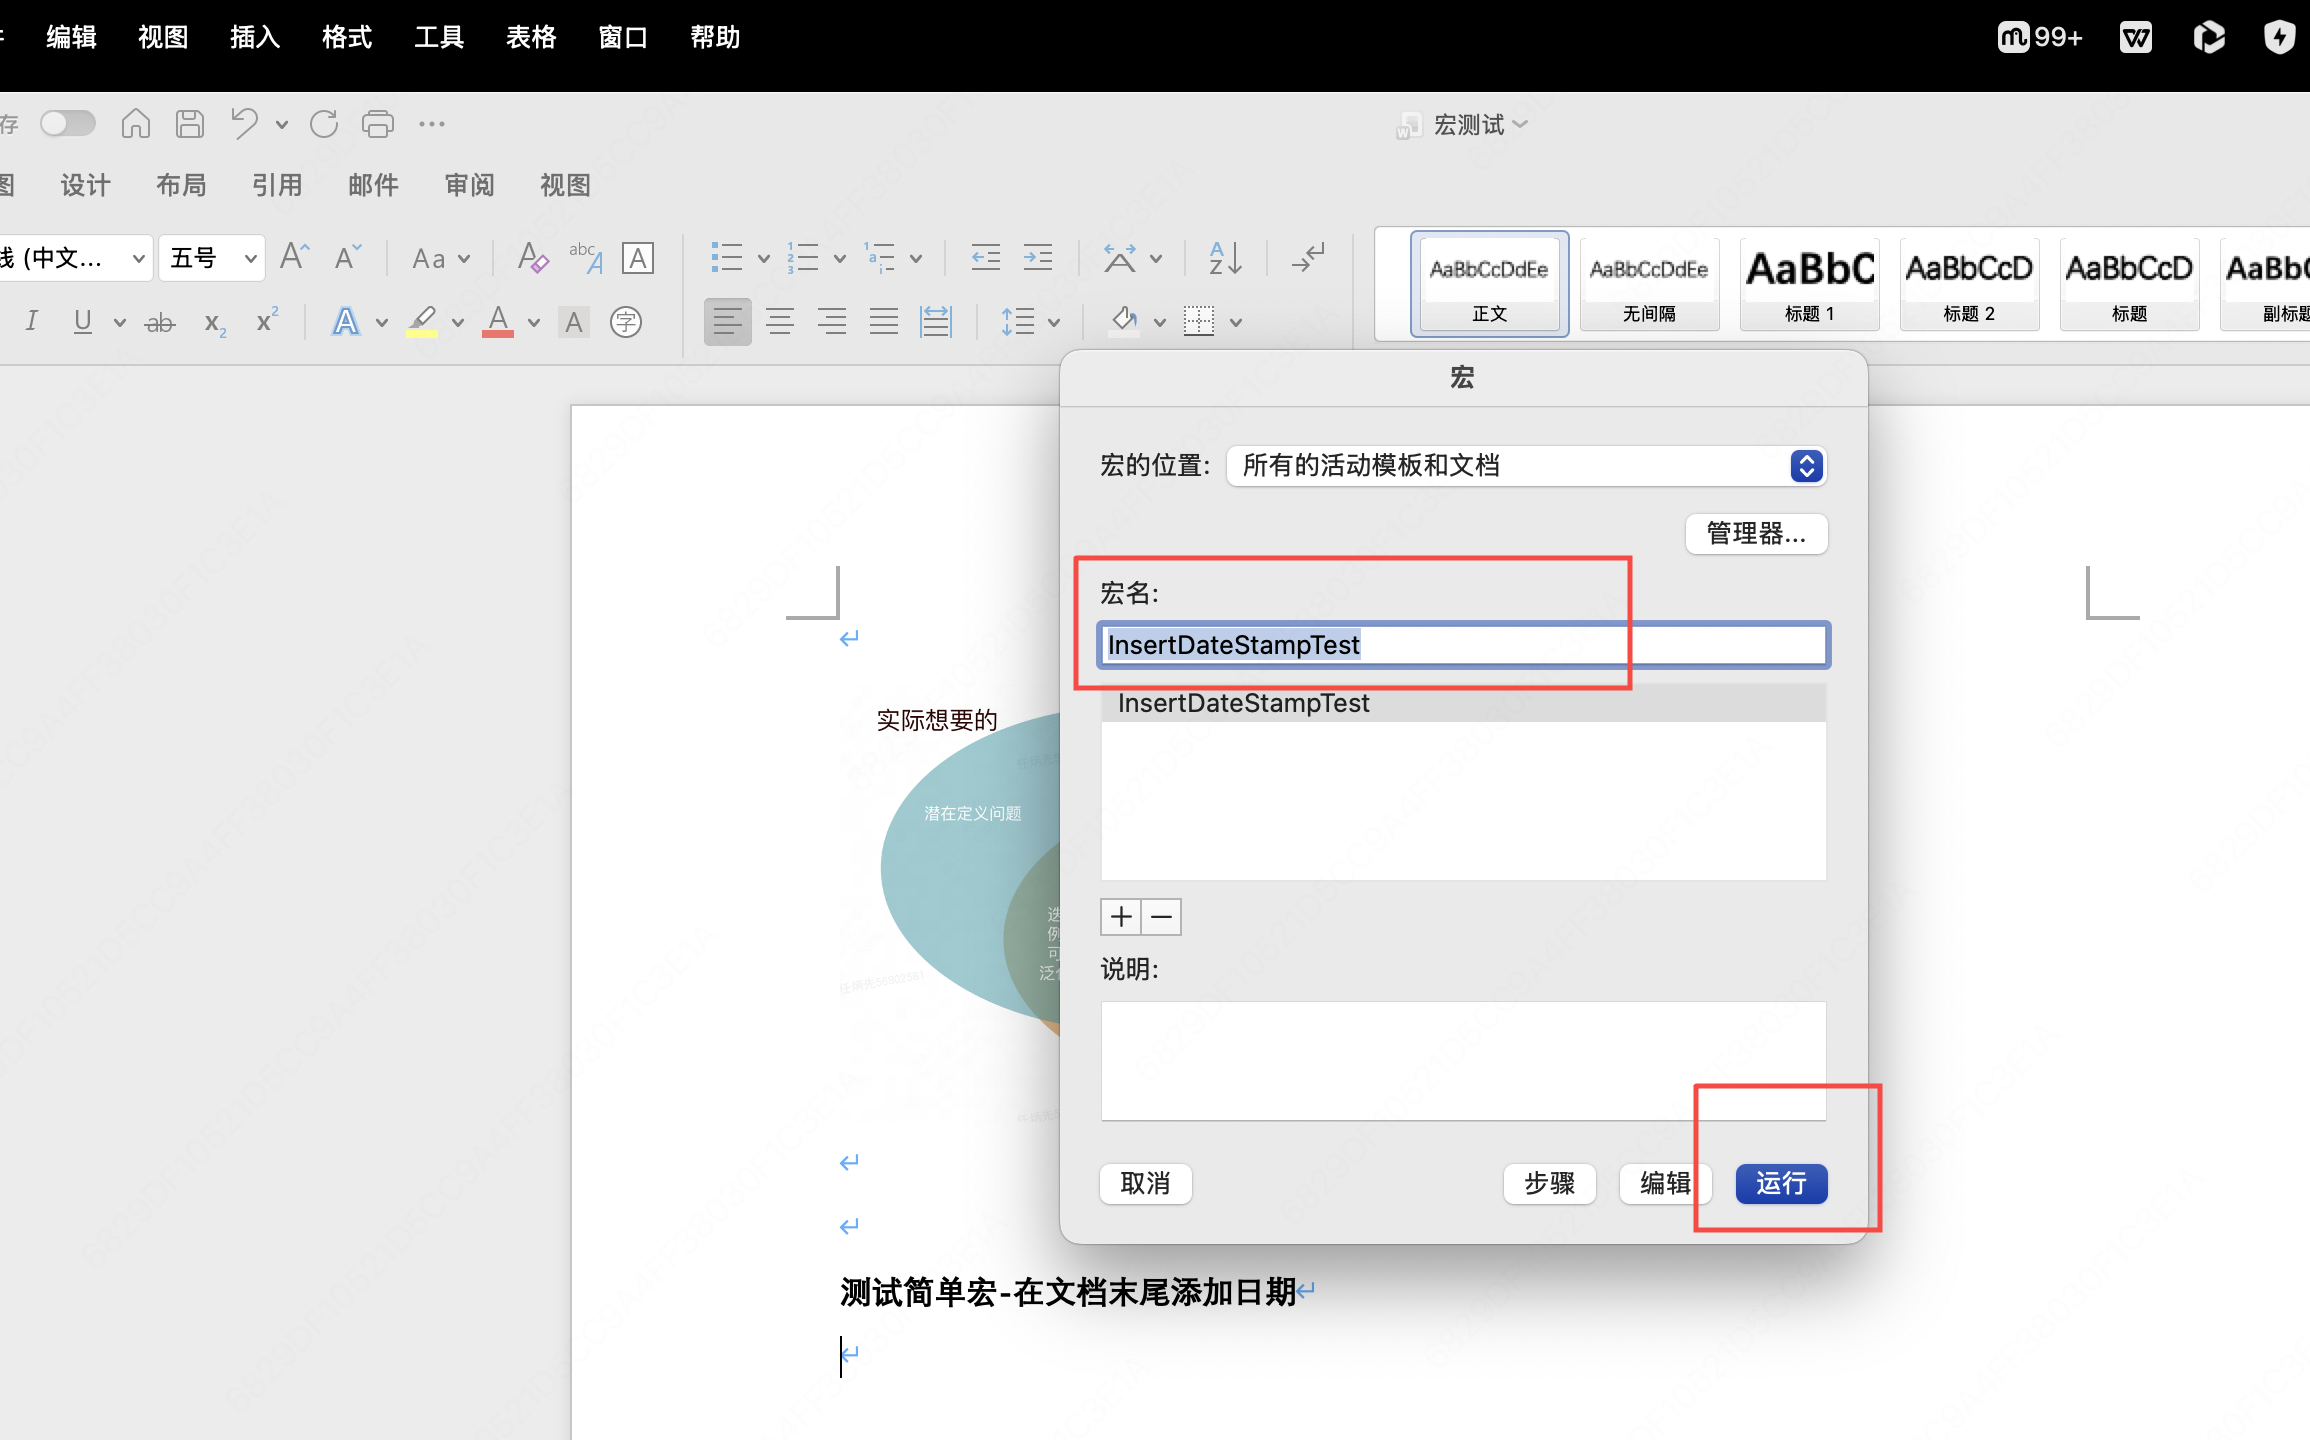Click the Home icon in quick toolbar
The width and height of the screenshot is (2310, 1440).
135,124
